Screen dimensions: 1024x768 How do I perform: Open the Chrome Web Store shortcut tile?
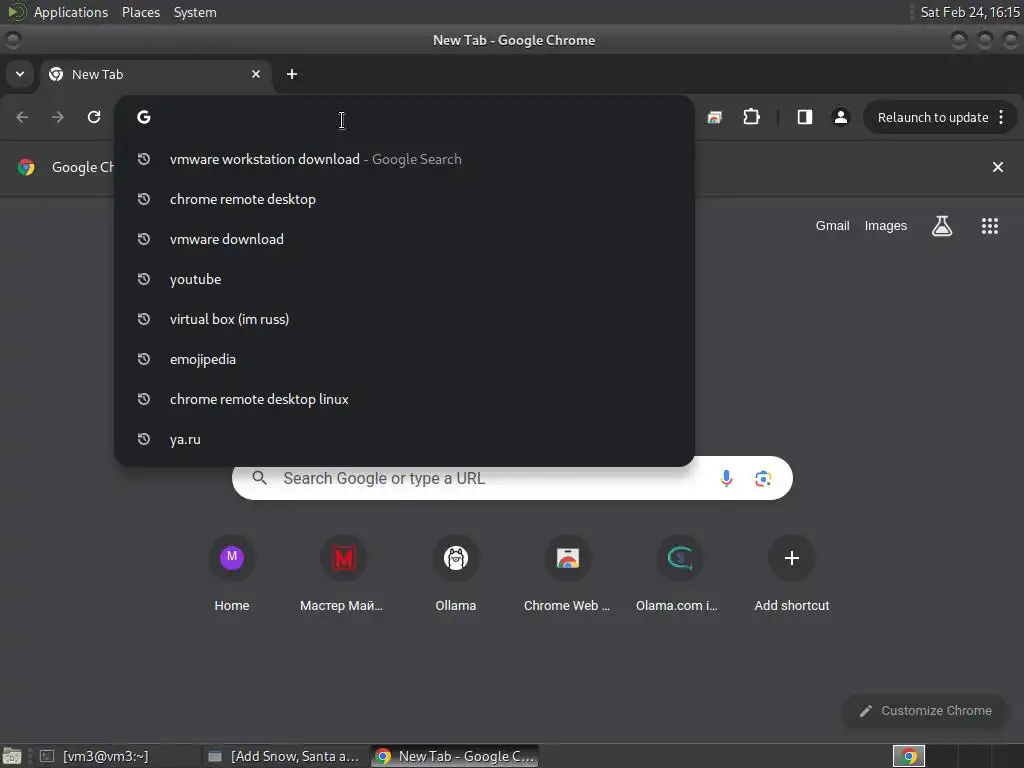pos(567,574)
